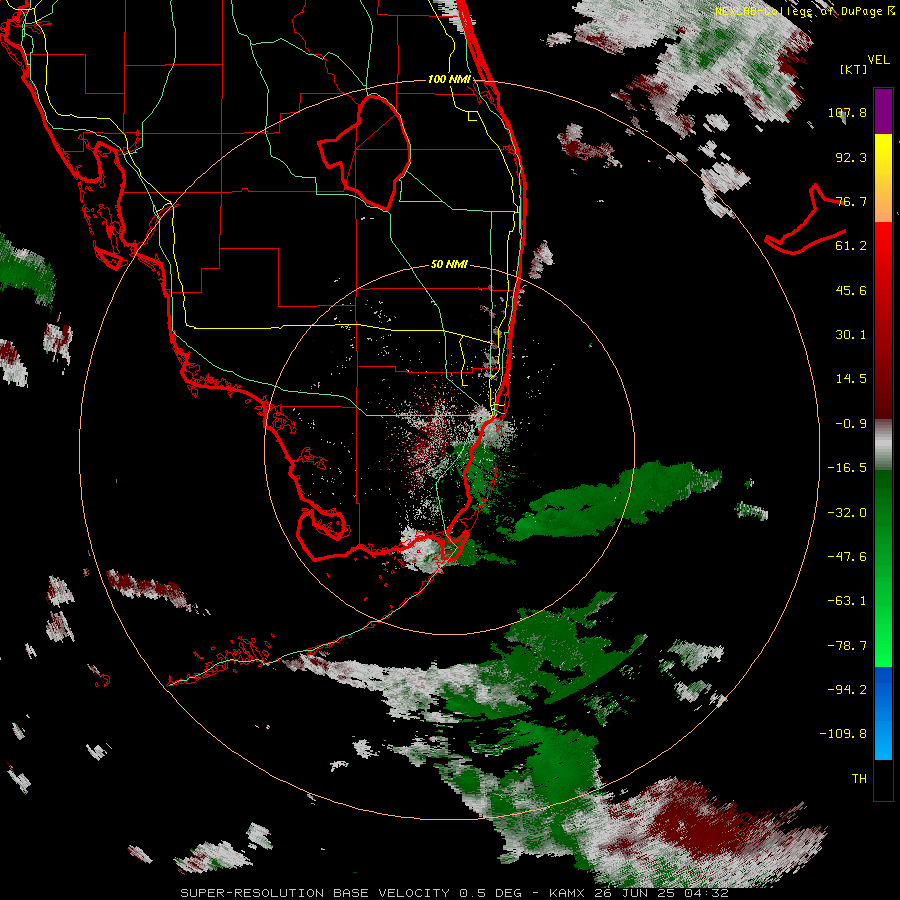Pick the purple segment of the color bar
This screenshot has height=900, width=900.
point(883,112)
